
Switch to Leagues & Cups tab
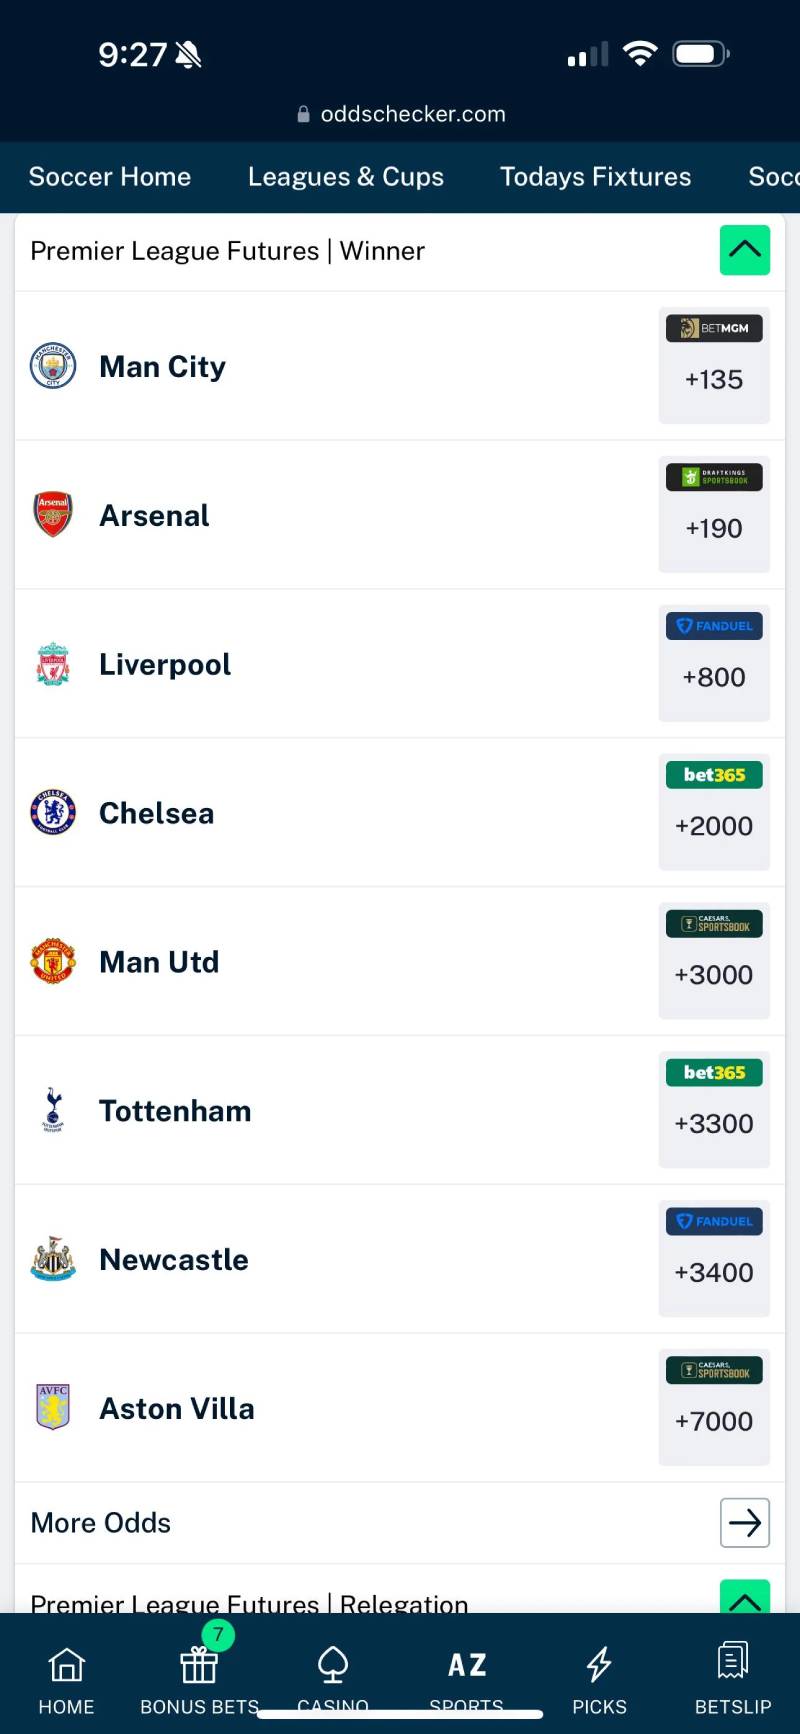coord(346,177)
